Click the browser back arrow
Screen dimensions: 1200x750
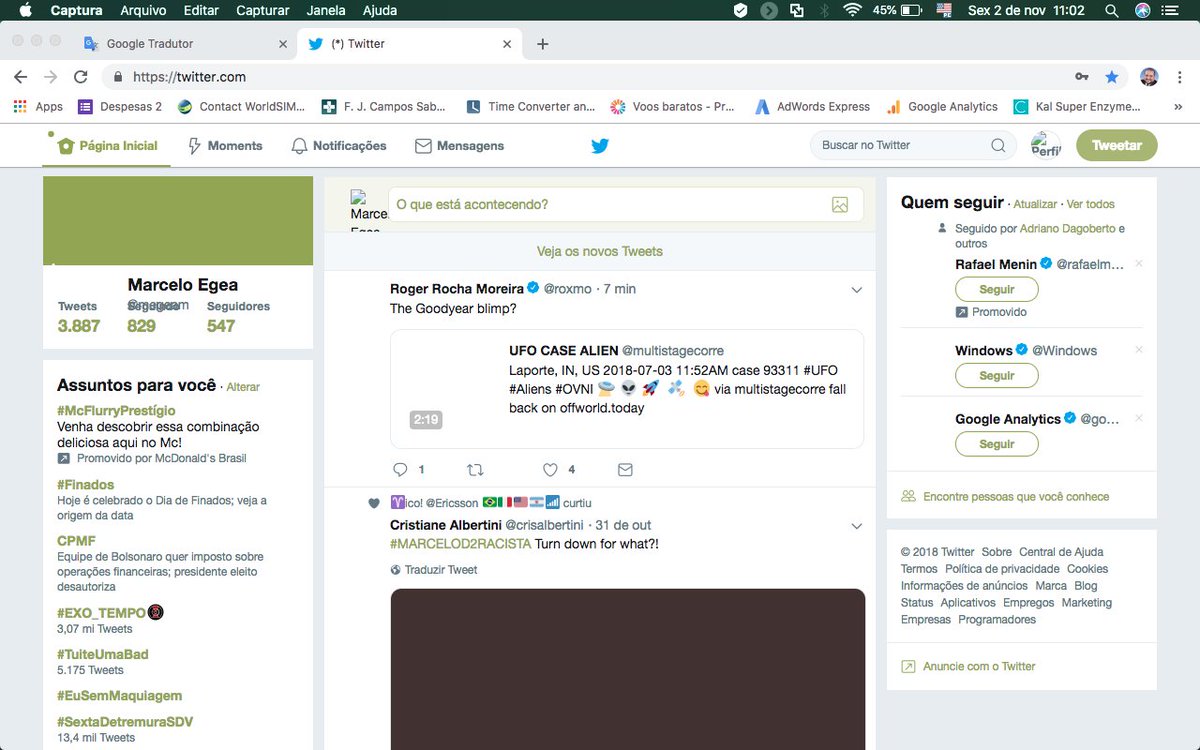pos(20,77)
